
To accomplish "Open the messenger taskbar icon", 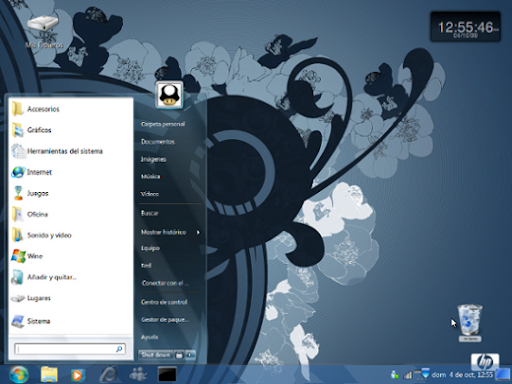I will [x=138, y=375].
